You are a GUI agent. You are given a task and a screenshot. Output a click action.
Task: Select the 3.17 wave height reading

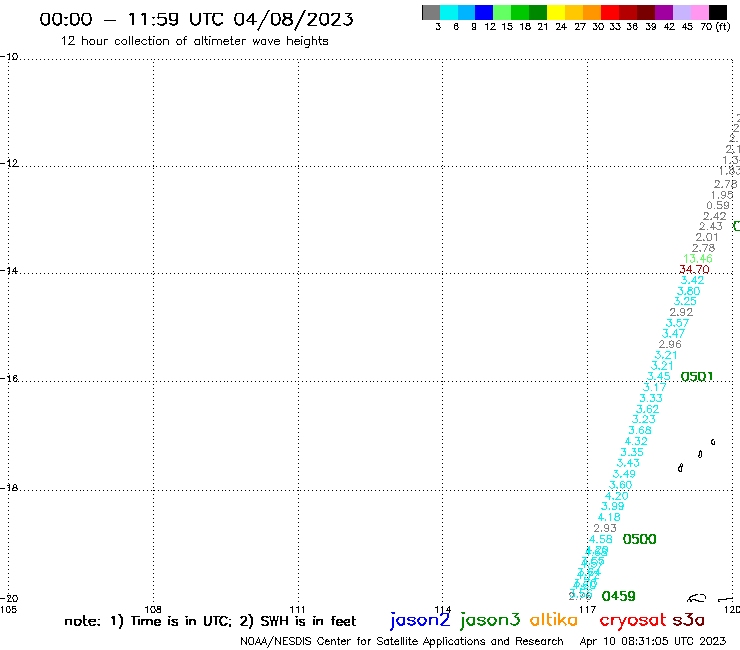655,387
